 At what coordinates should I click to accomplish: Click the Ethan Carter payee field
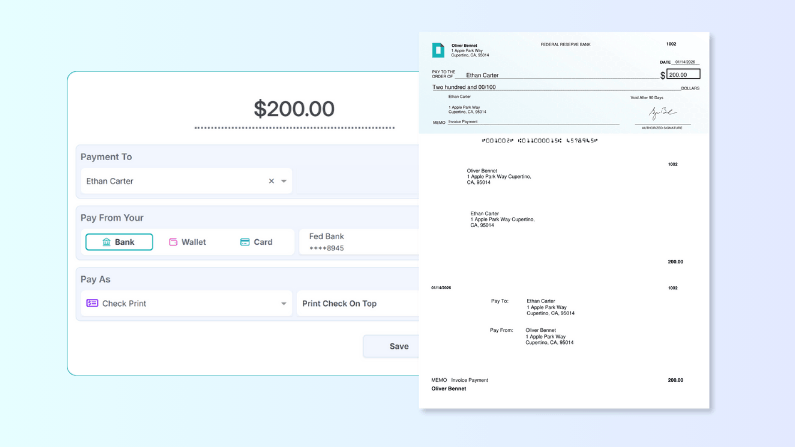[x=186, y=181]
